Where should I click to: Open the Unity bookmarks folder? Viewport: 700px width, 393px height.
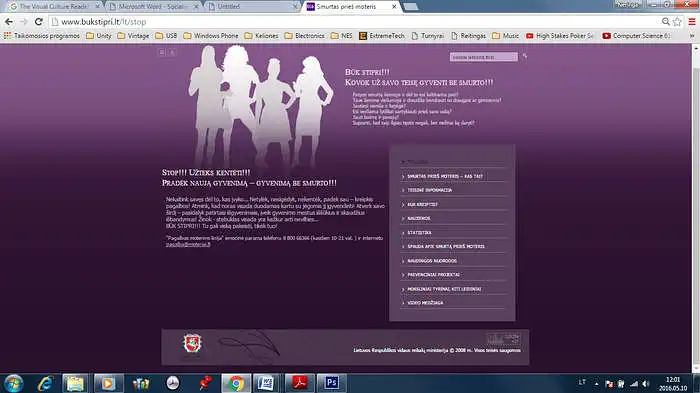tap(99, 36)
